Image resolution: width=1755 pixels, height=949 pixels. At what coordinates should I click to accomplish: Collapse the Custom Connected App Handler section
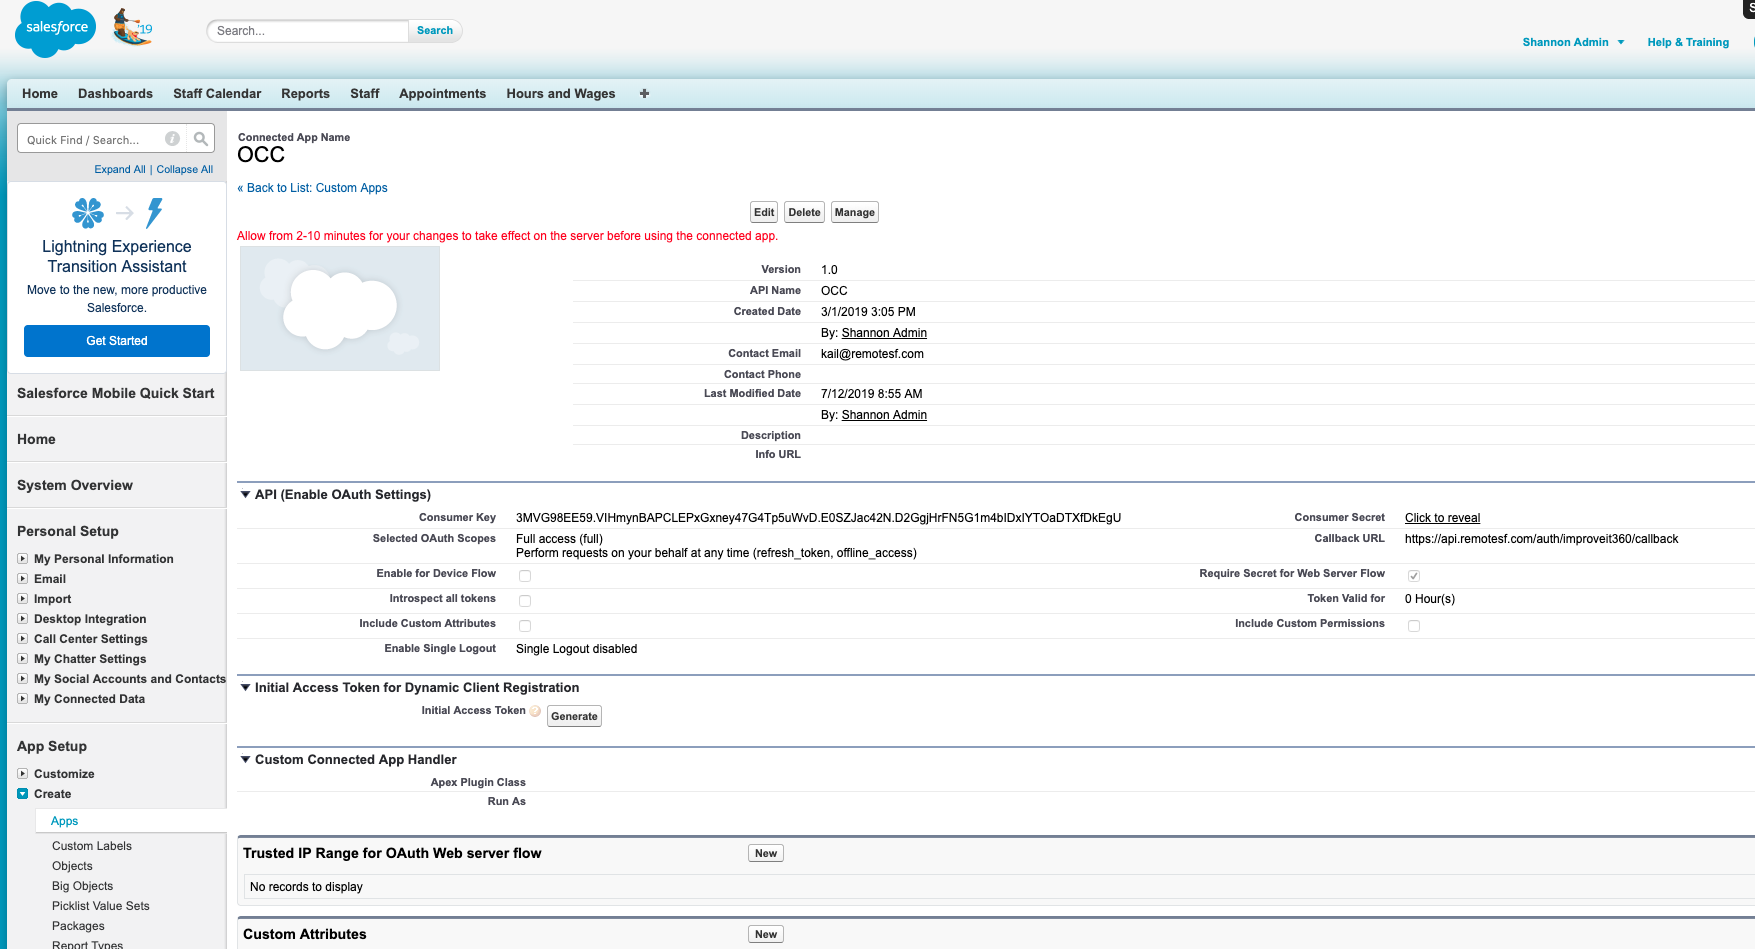[x=245, y=759]
